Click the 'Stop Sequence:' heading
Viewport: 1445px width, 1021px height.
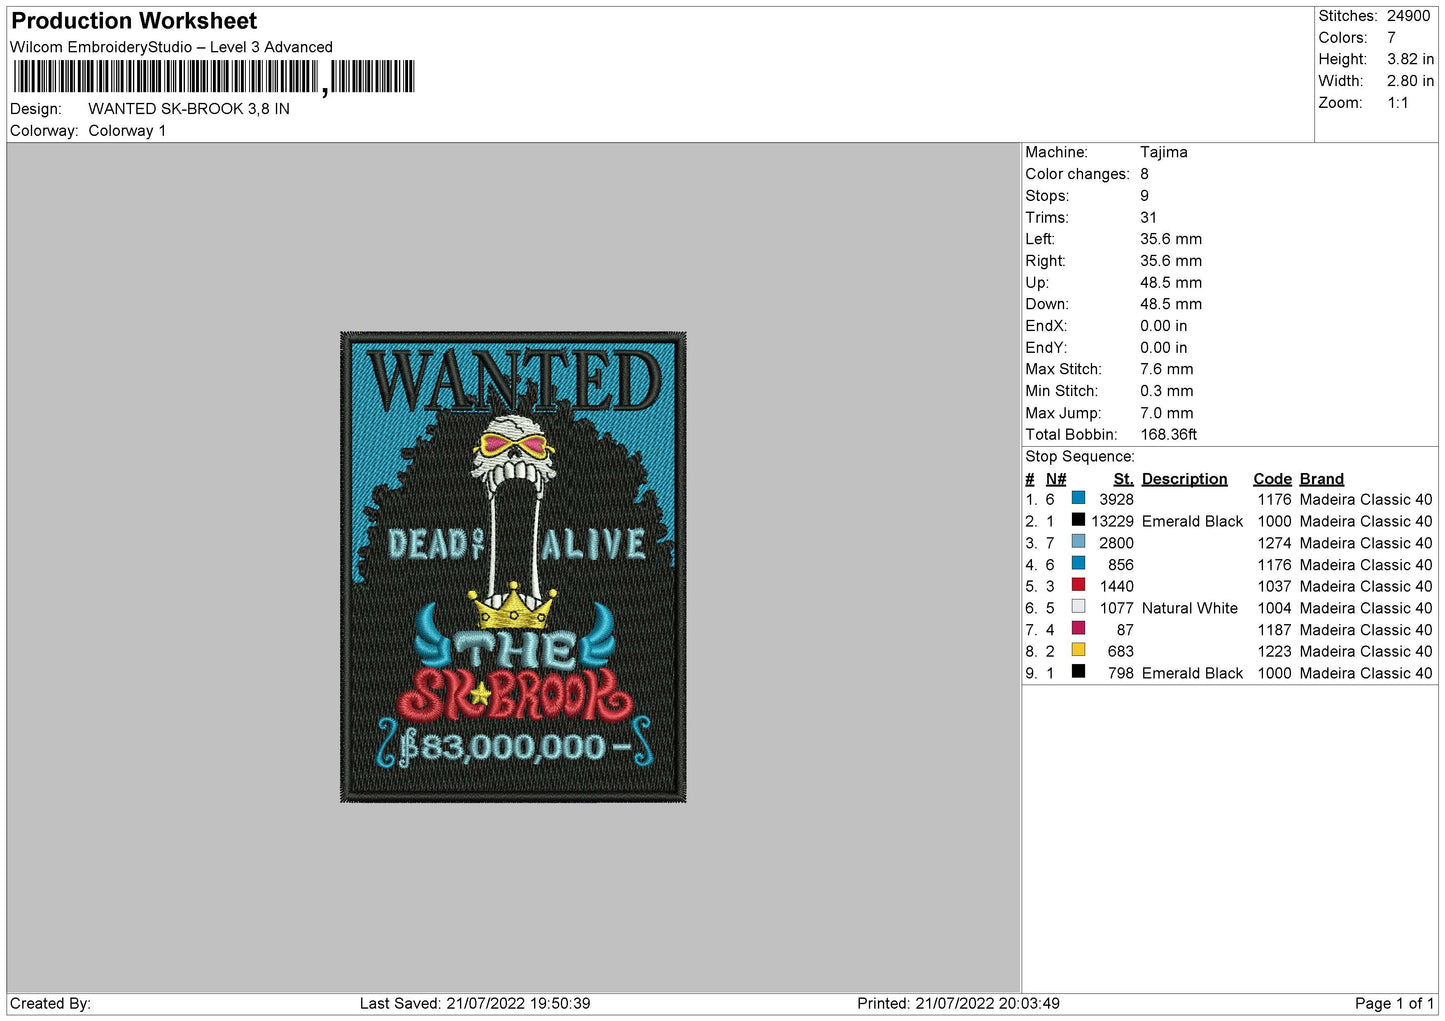click(1080, 457)
